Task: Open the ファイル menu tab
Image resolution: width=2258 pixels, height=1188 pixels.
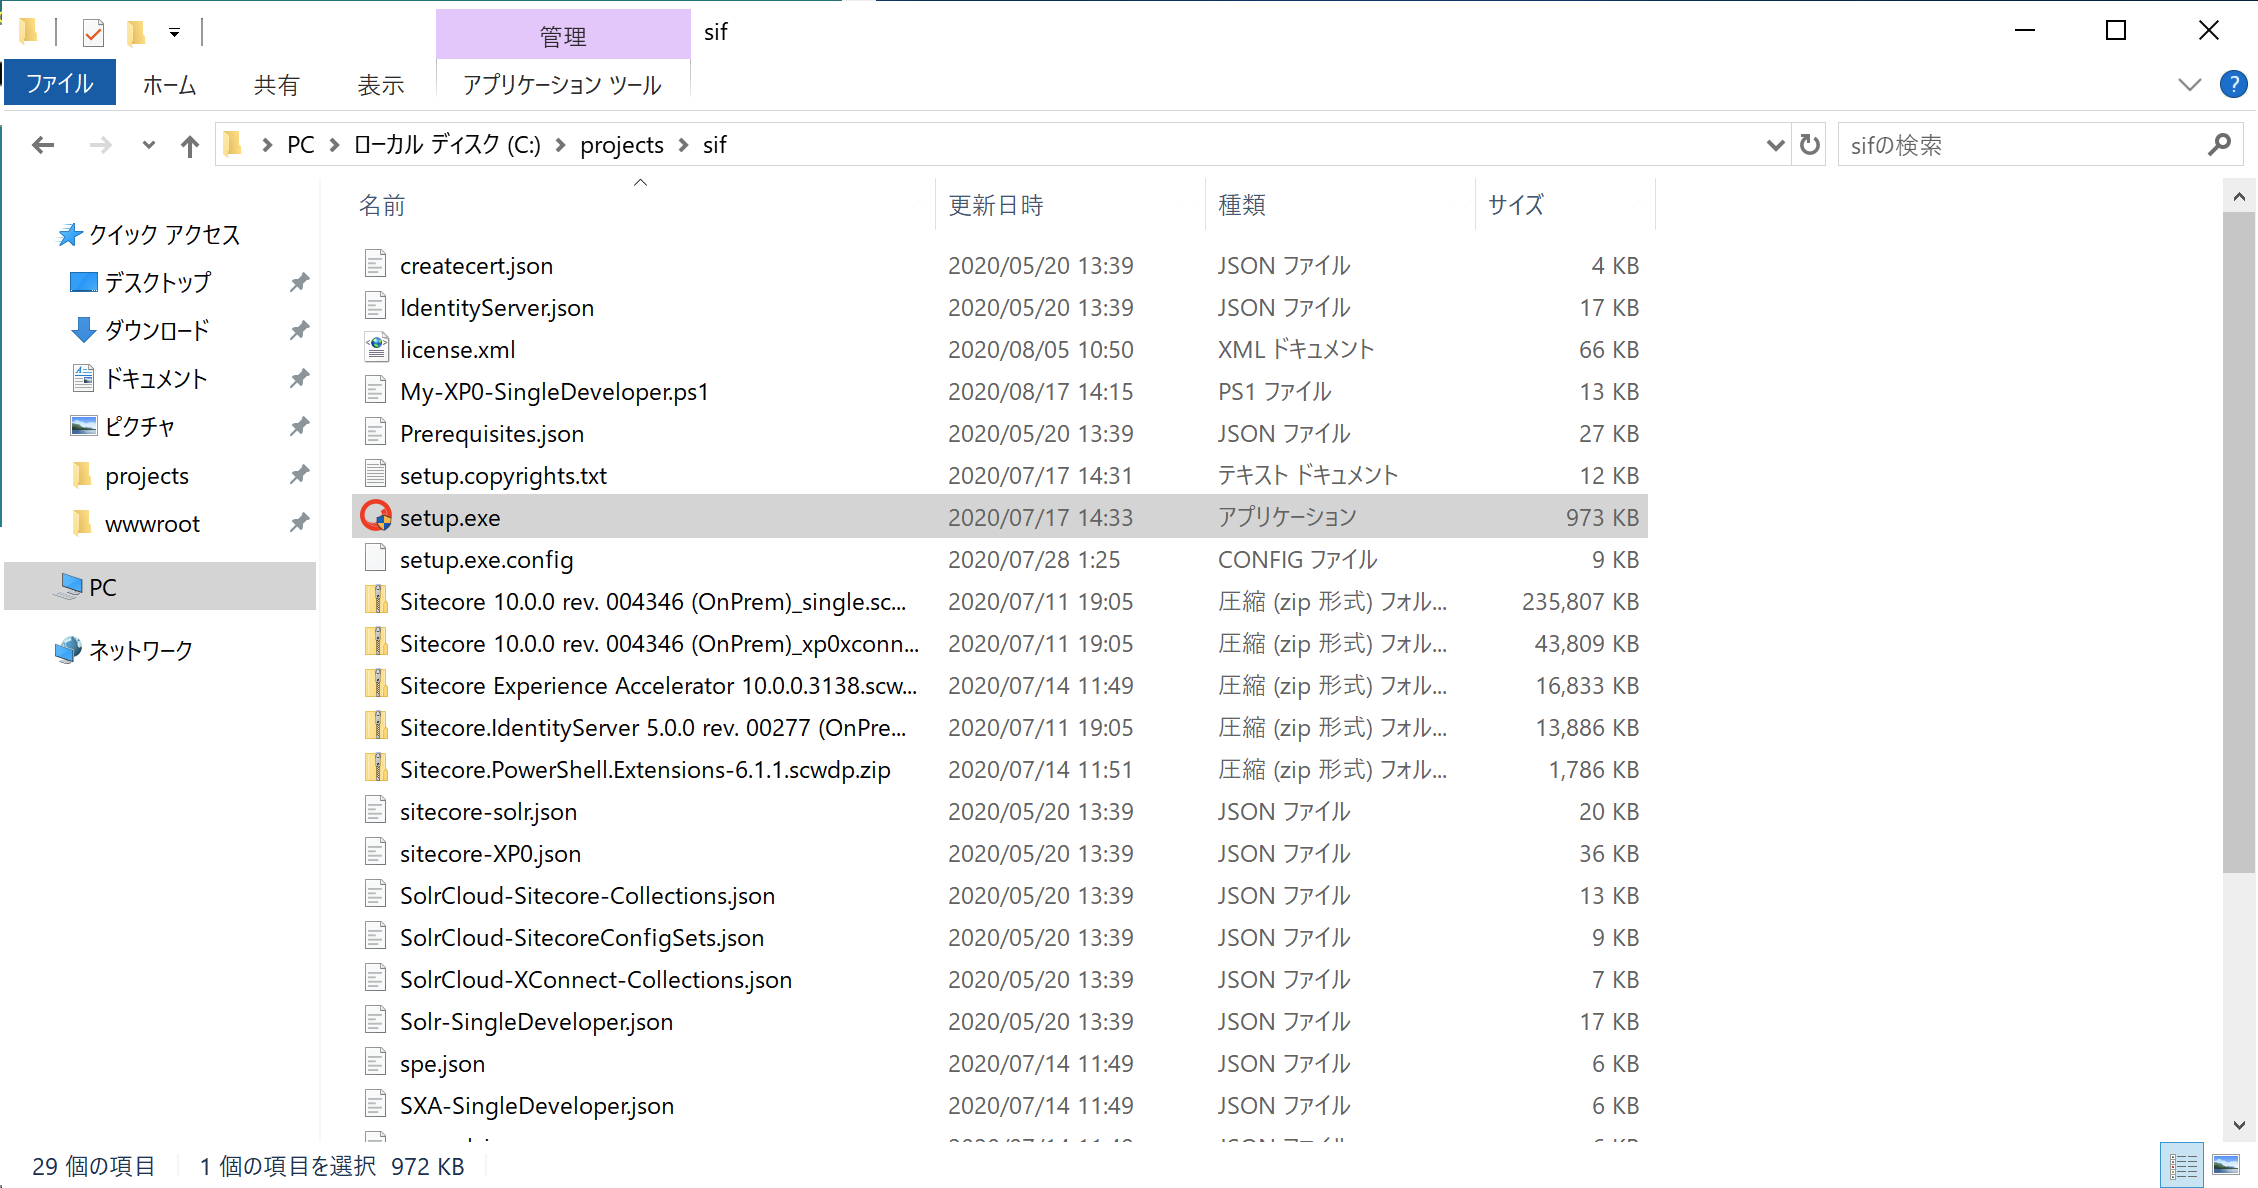Action: coord(60,84)
